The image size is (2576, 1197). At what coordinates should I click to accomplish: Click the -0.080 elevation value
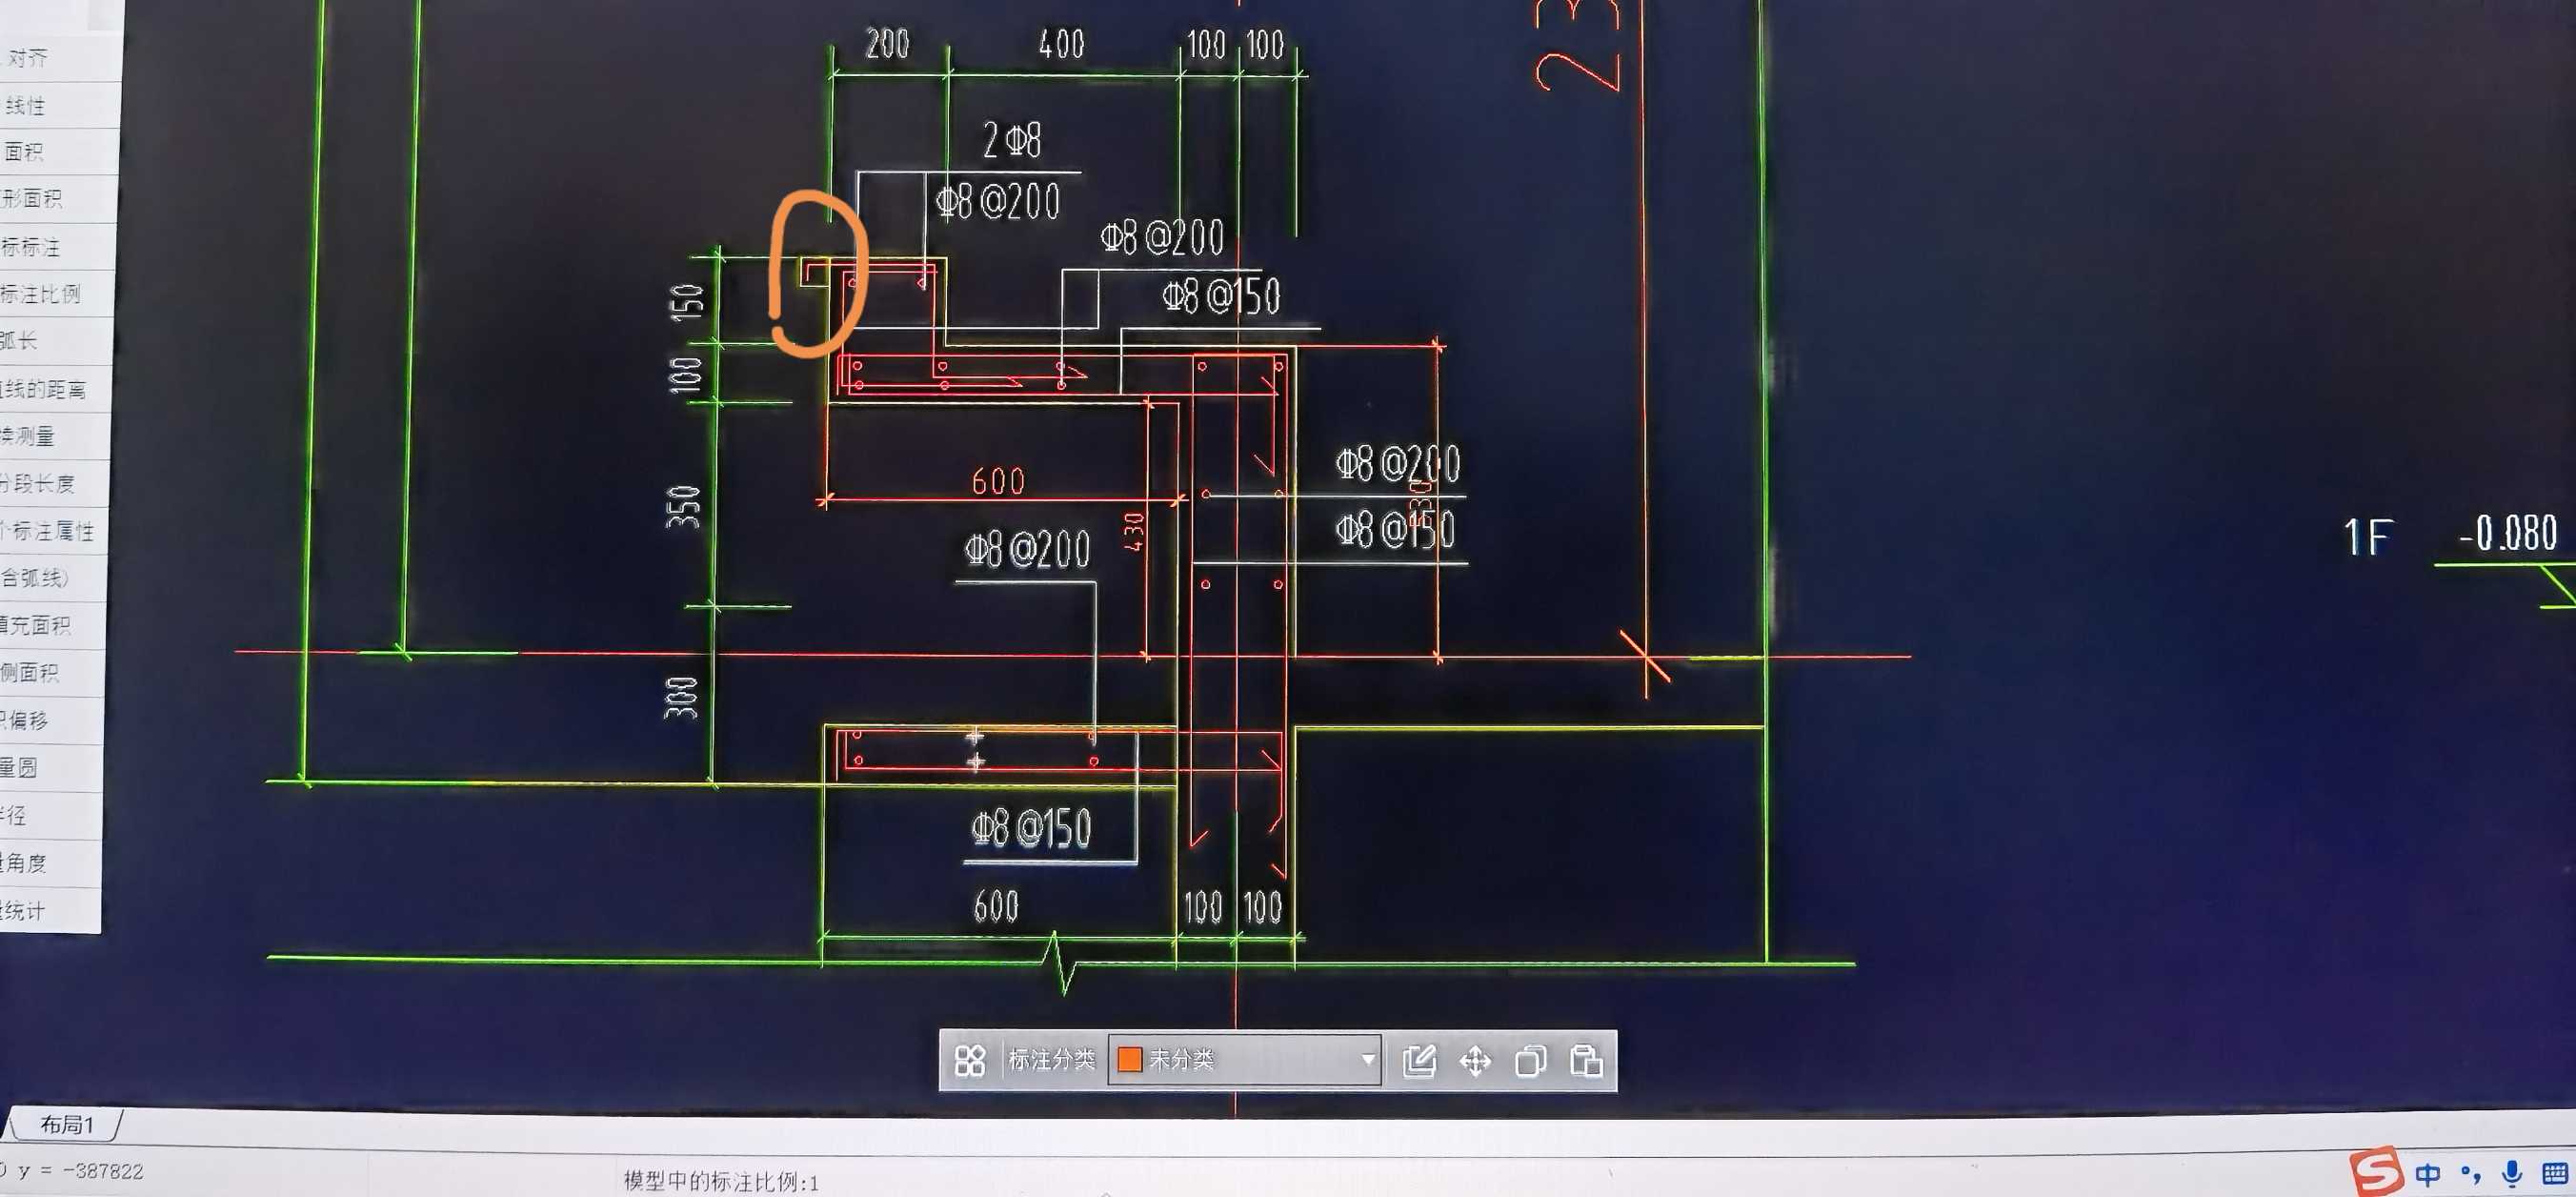pos(2508,533)
